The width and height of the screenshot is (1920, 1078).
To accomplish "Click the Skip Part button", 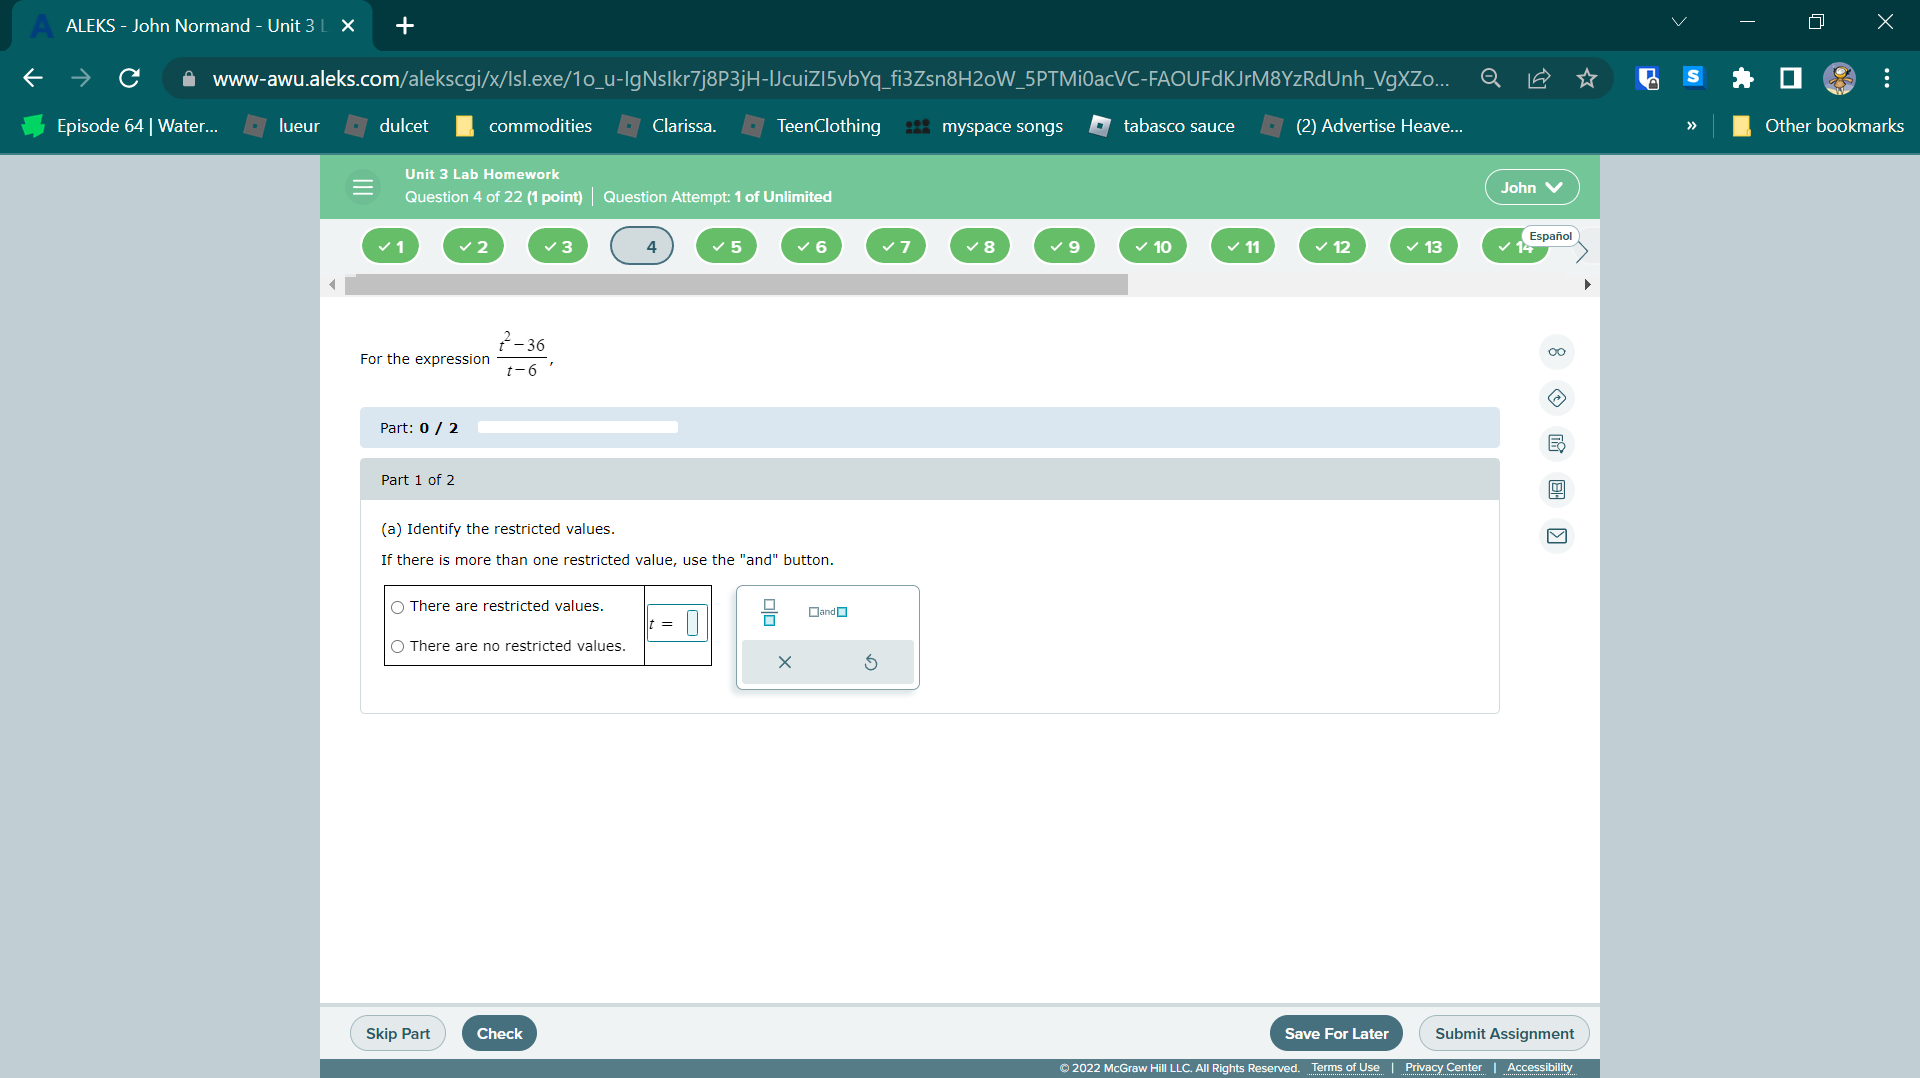I will (x=398, y=1033).
